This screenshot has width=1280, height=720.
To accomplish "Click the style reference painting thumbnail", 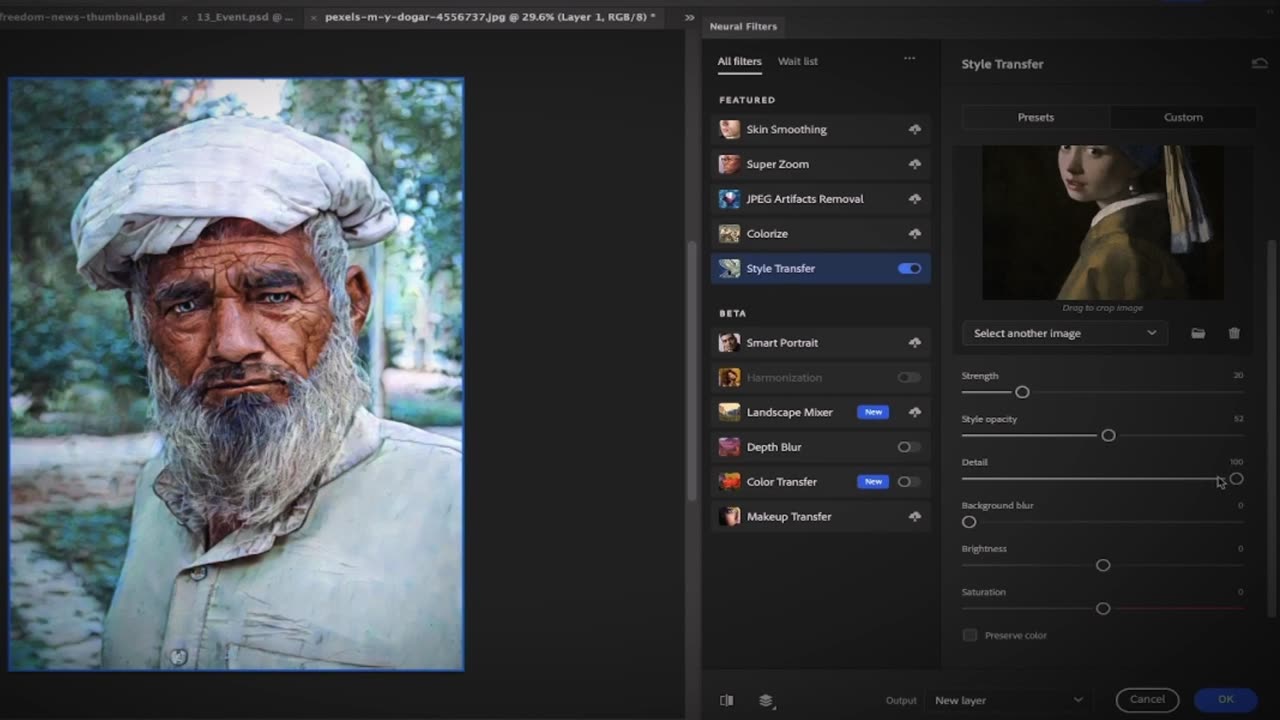I will (x=1103, y=222).
